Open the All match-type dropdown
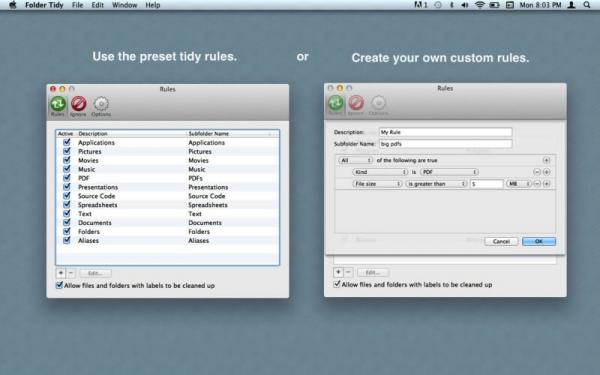This screenshot has height=375, width=600. [x=355, y=160]
